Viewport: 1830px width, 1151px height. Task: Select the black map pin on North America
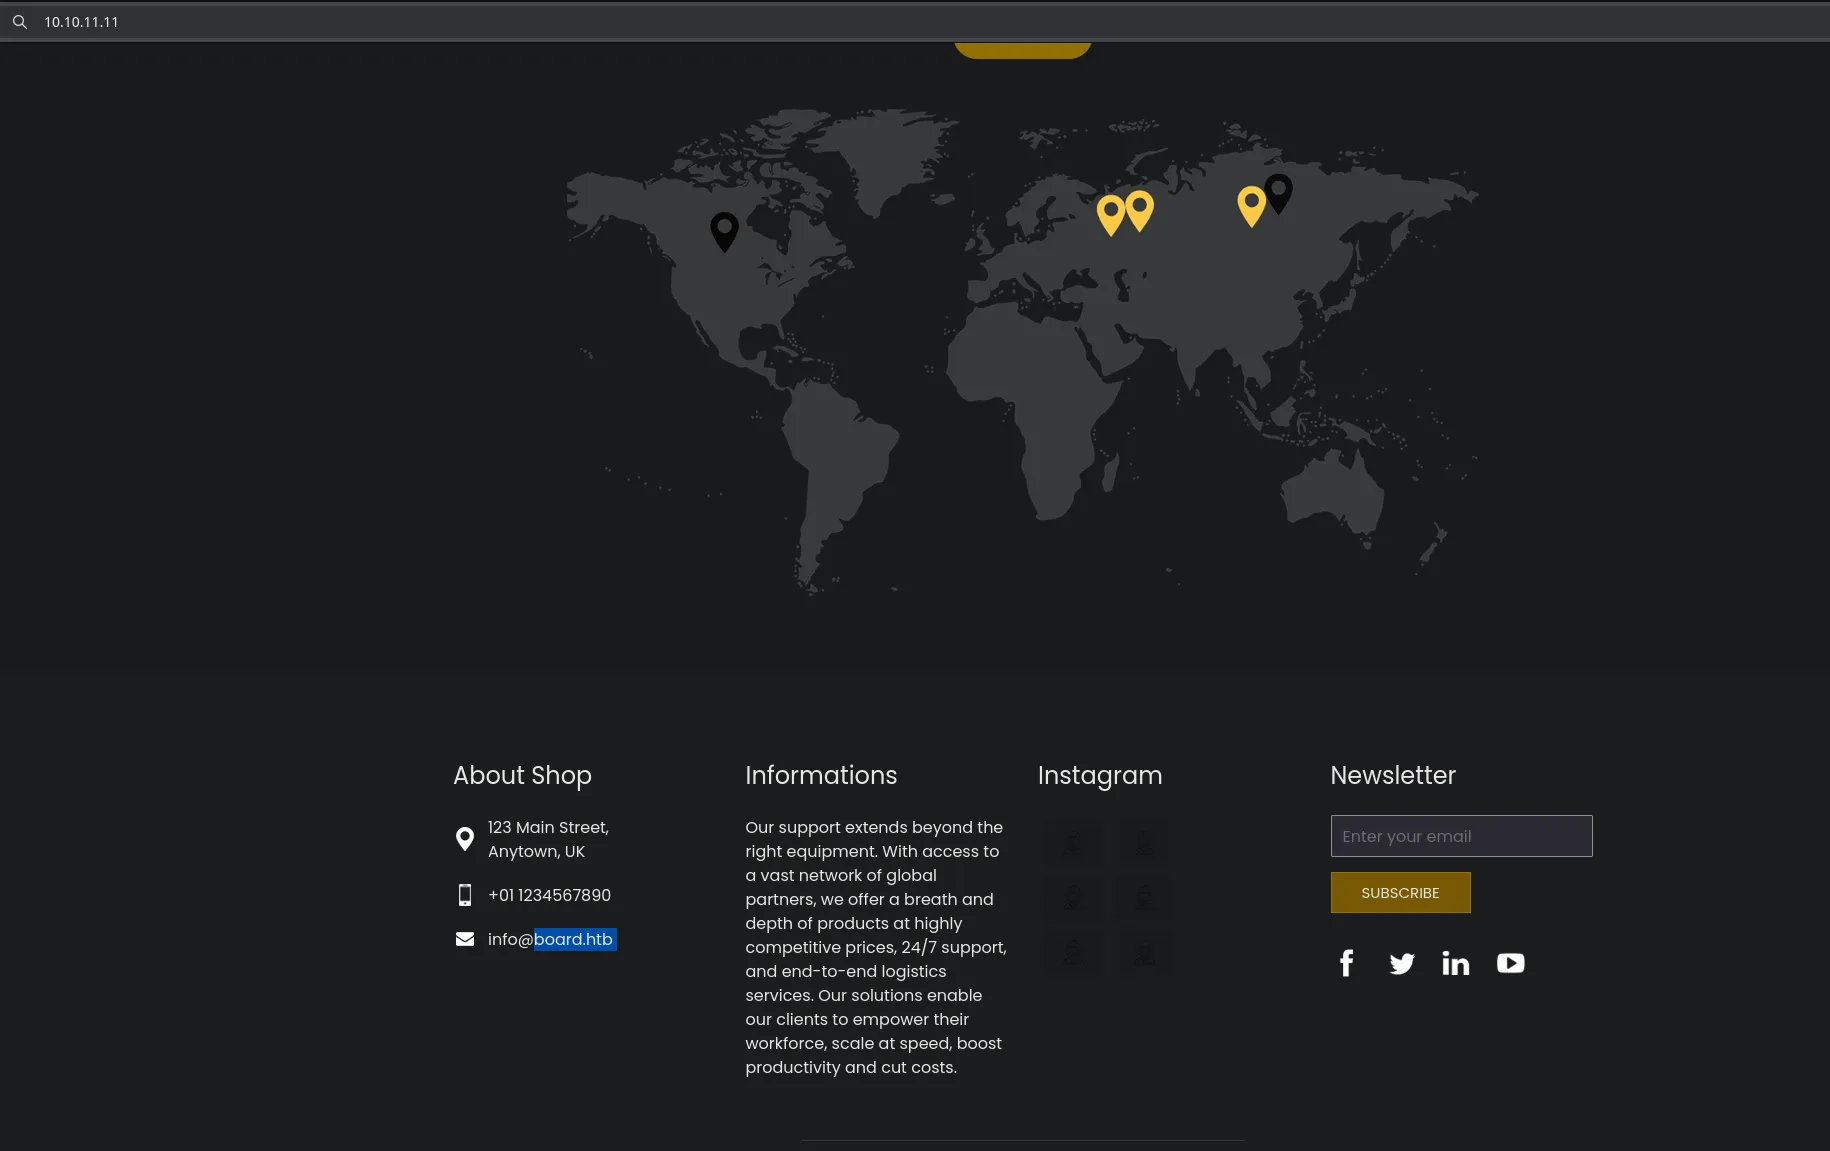724,229
